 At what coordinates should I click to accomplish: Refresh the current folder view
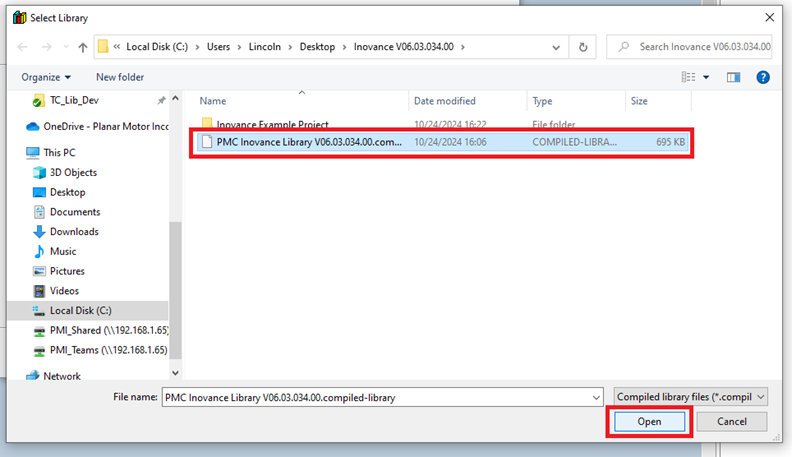click(583, 47)
